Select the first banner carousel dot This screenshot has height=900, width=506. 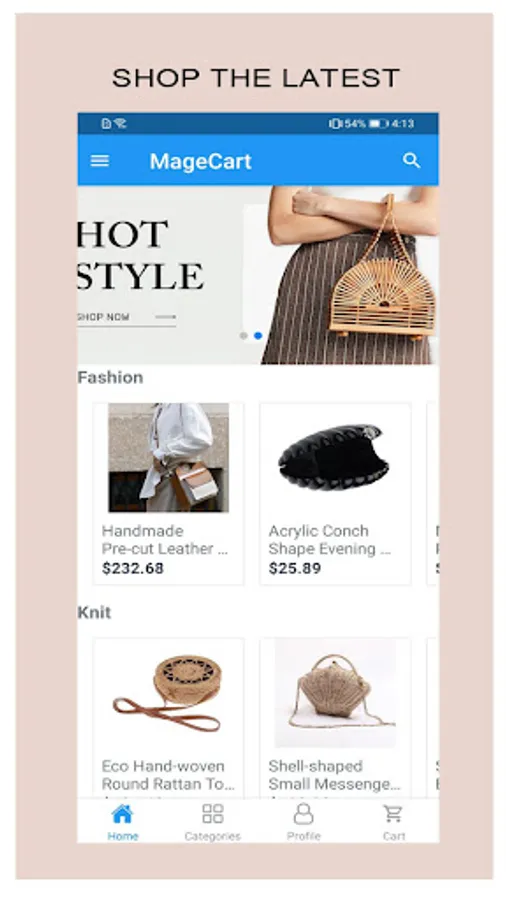tap(244, 336)
